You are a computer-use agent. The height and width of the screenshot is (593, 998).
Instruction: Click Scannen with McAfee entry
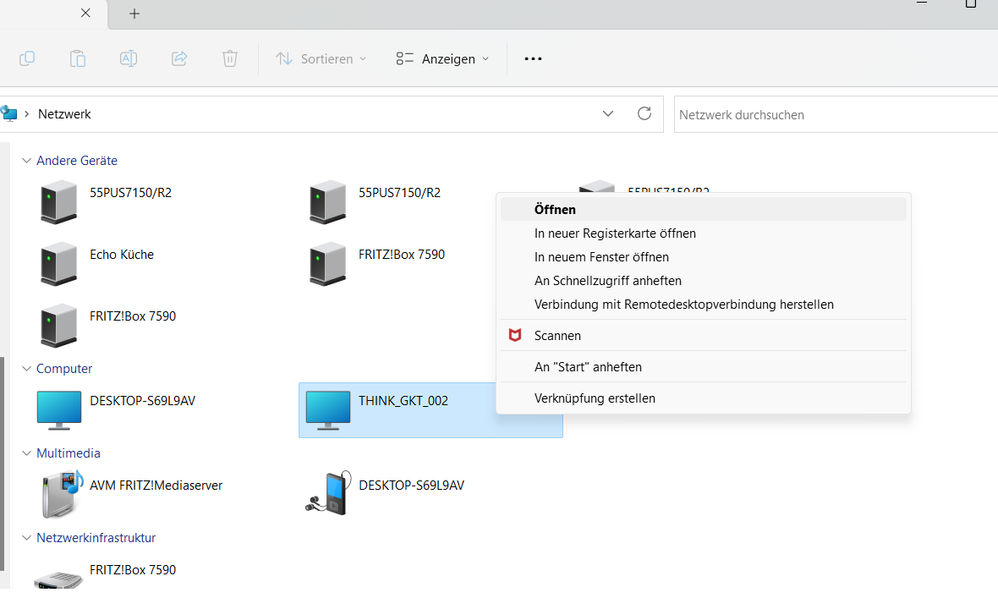point(557,336)
